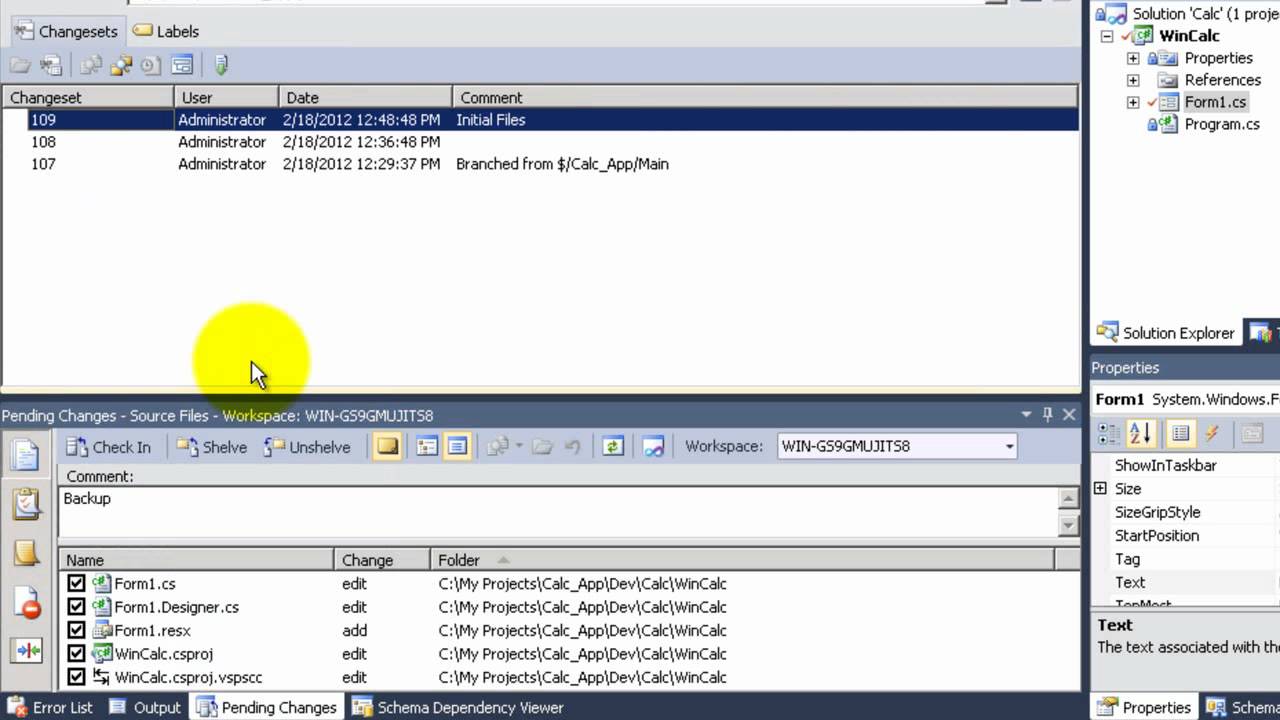Click inside the Comment text box
Viewport: 1280px width, 720px height.
(x=558, y=511)
